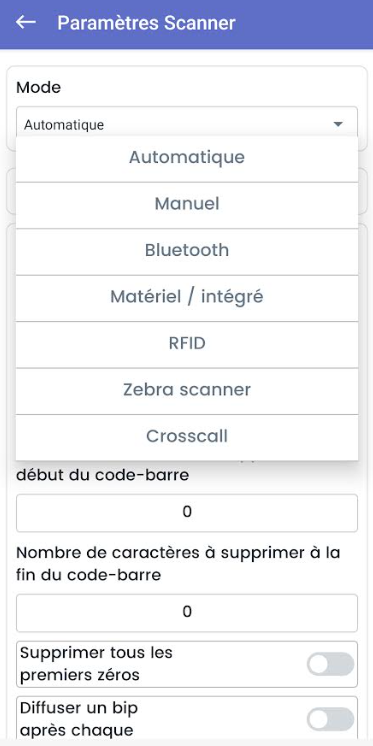The width and height of the screenshot is (373, 746).
Task: Click Diffuser un bip après chaque label
Action: click(79, 719)
